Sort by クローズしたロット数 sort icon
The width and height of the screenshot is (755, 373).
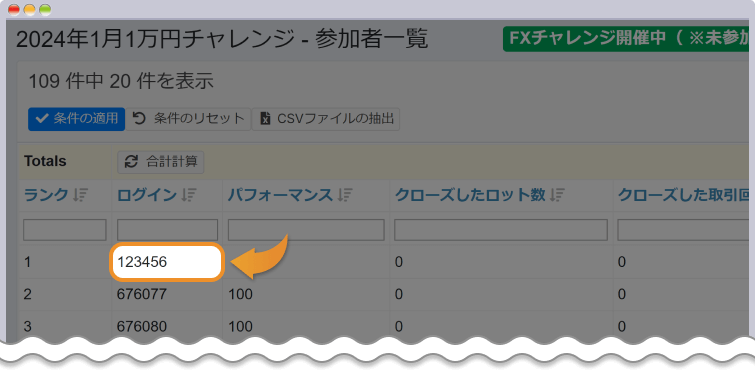pyautogui.click(x=557, y=195)
